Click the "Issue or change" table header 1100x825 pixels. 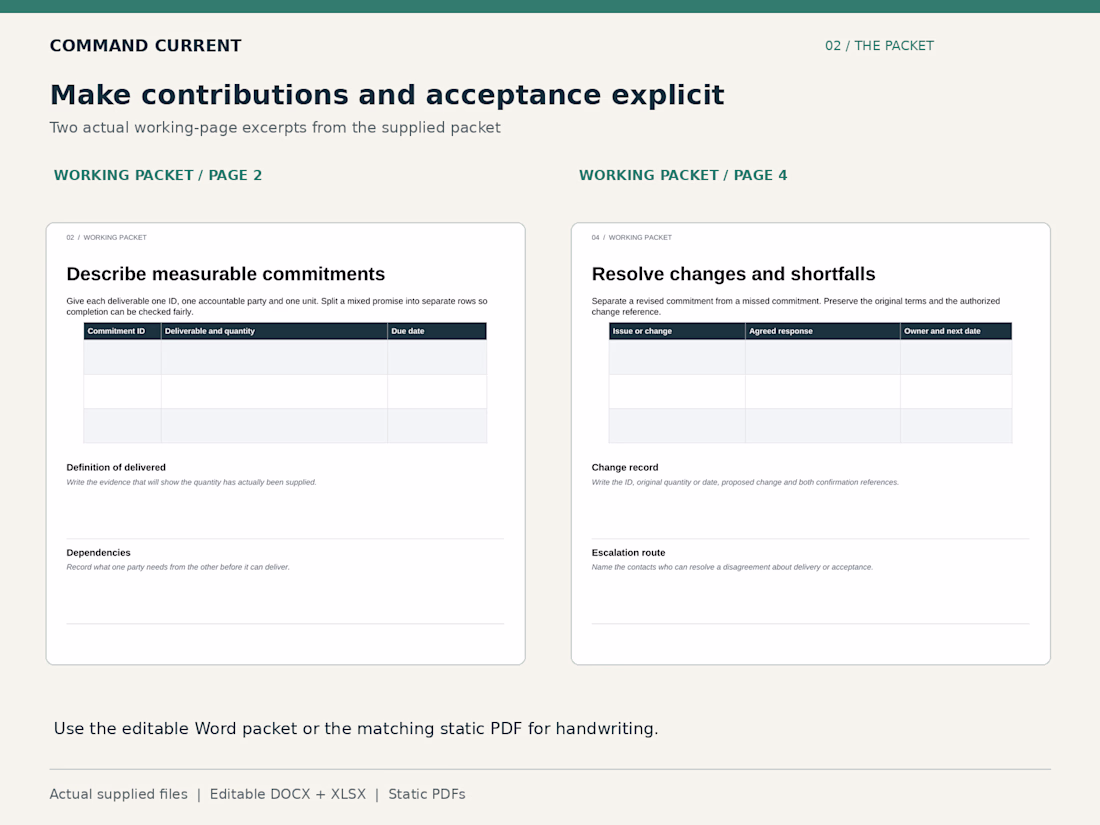(677, 331)
